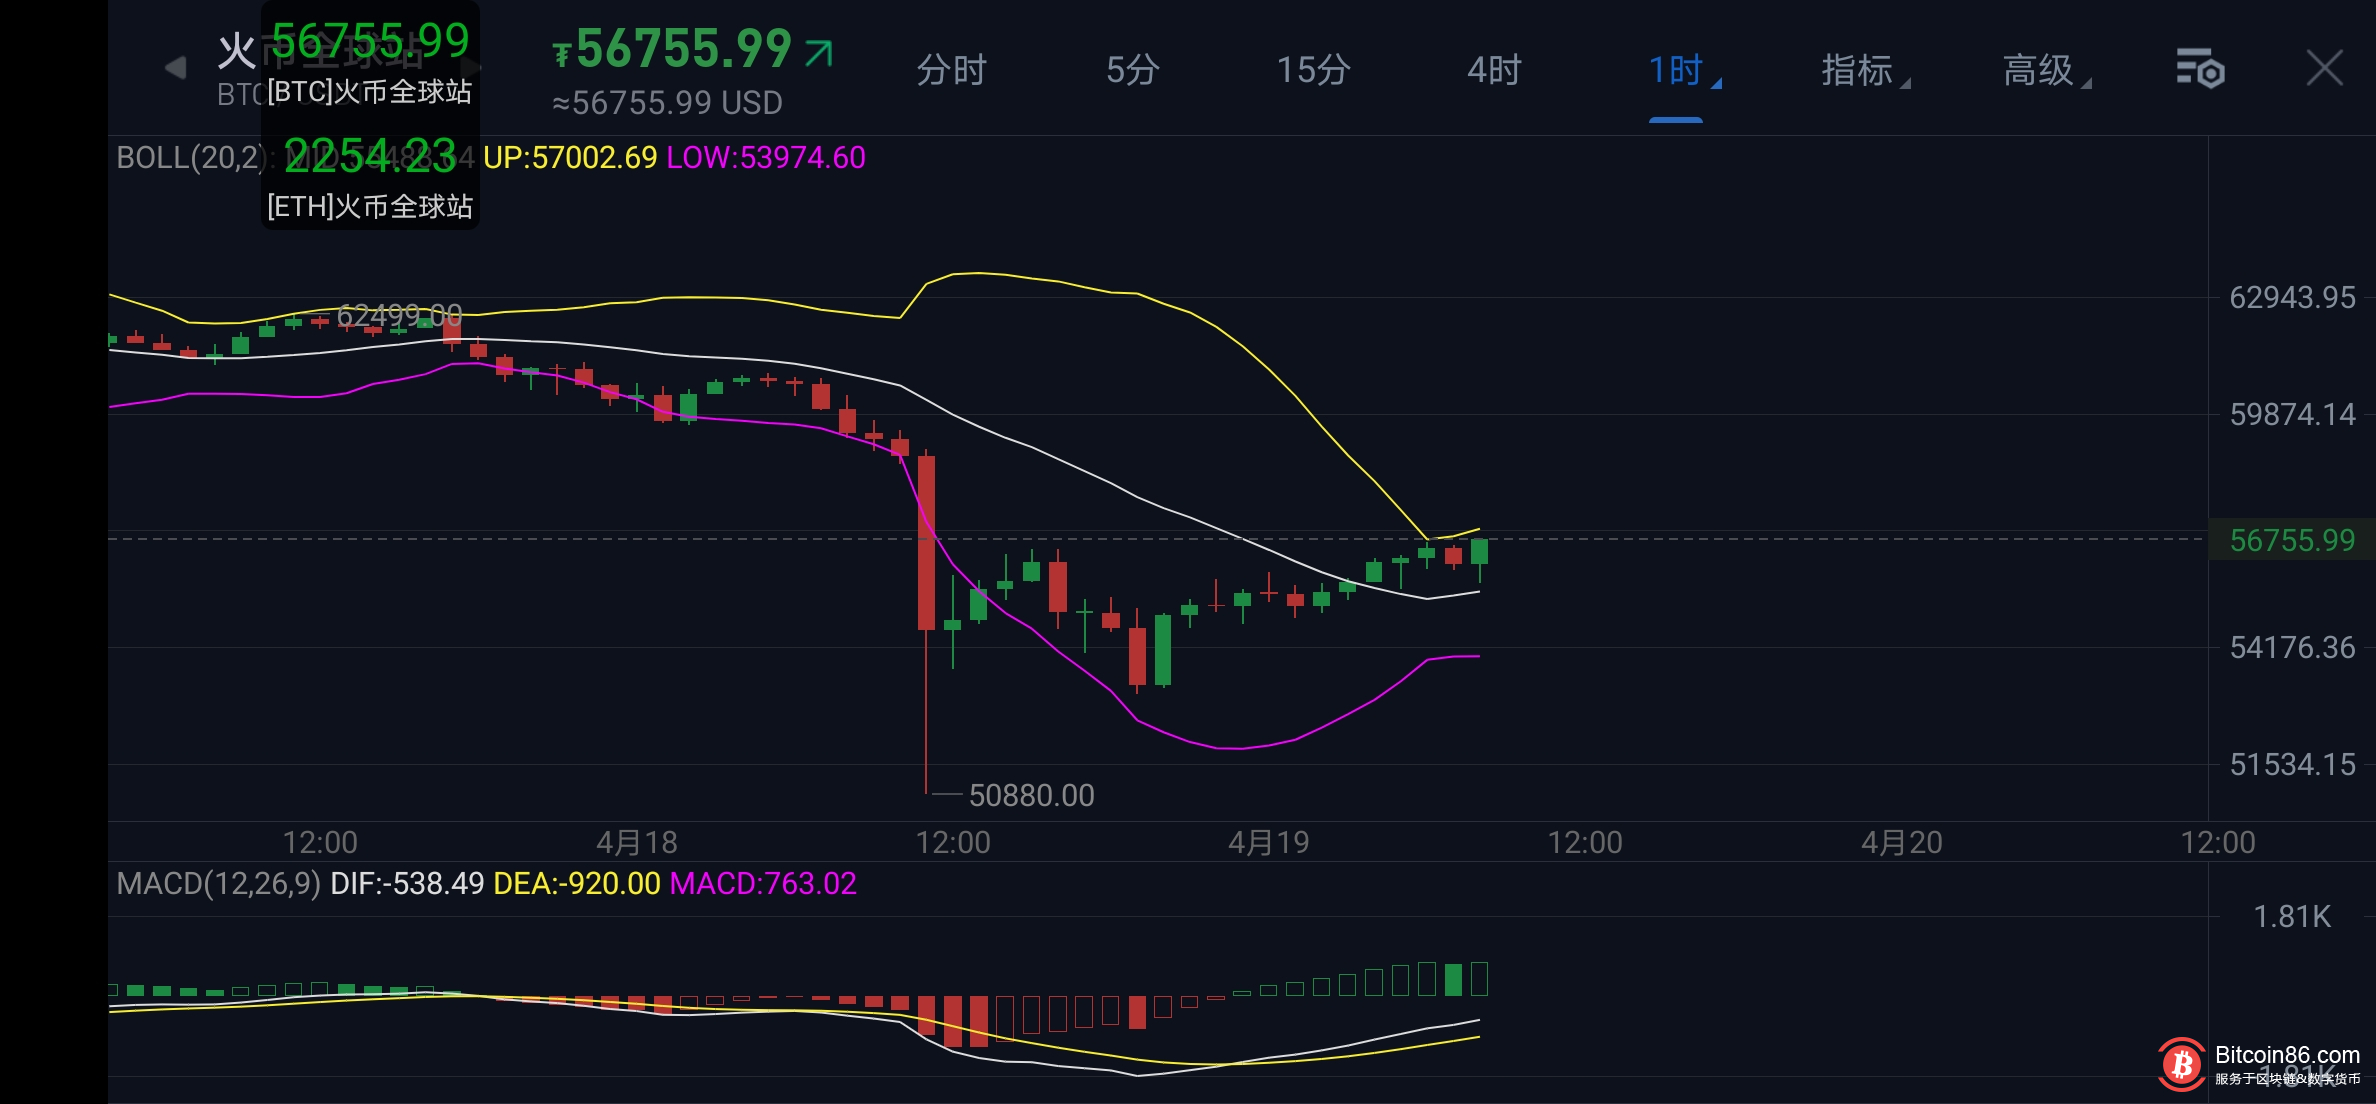Expand the 高级 advanced dropdown
The width and height of the screenshot is (2376, 1104).
[x=2044, y=71]
